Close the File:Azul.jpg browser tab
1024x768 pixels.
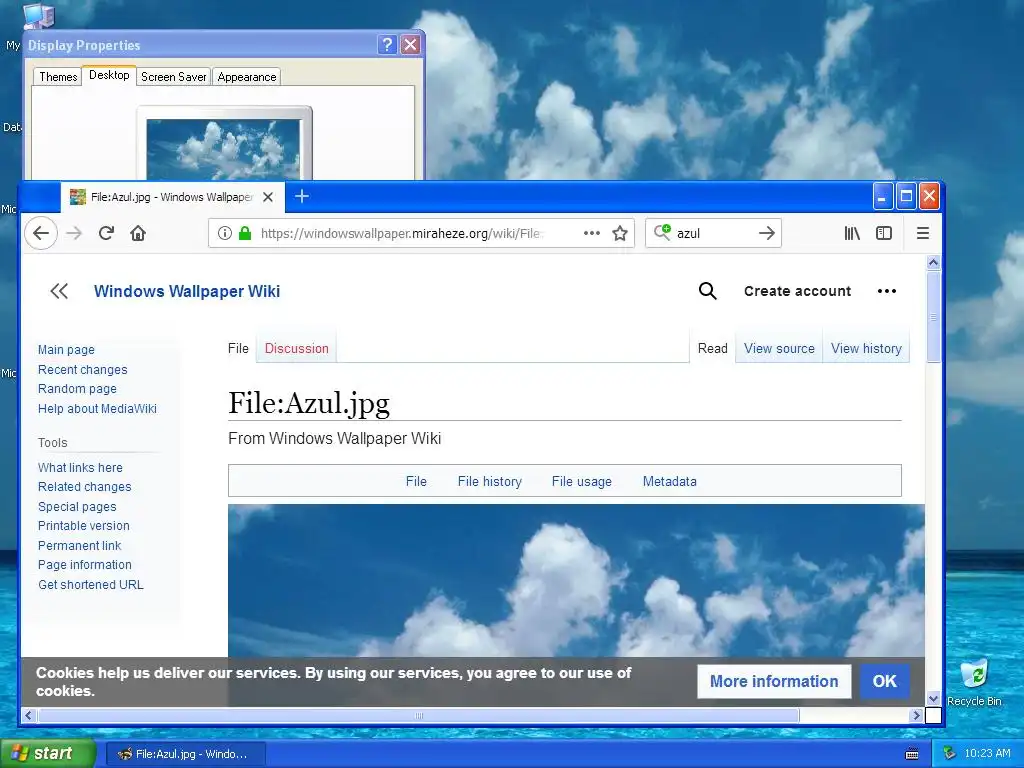point(268,197)
